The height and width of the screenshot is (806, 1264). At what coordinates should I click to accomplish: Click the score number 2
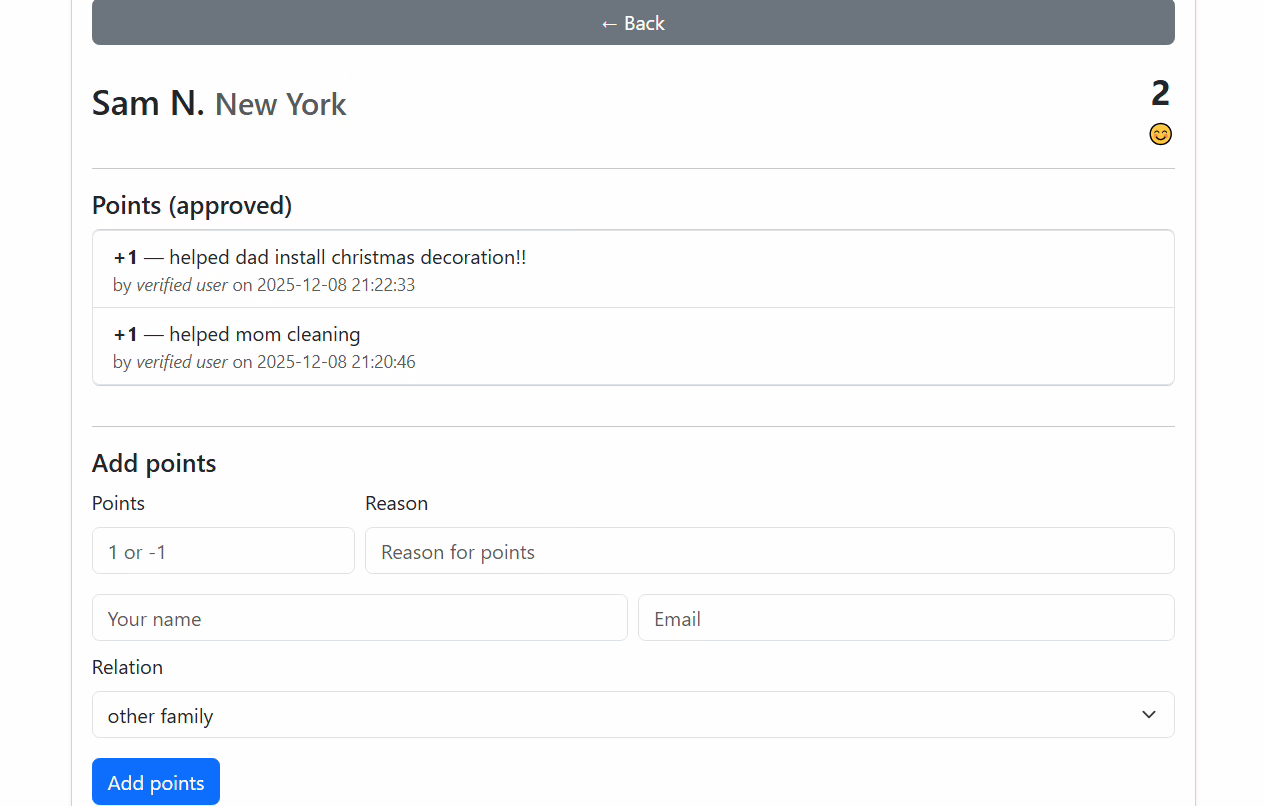pyautogui.click(x=1160, y=93)
